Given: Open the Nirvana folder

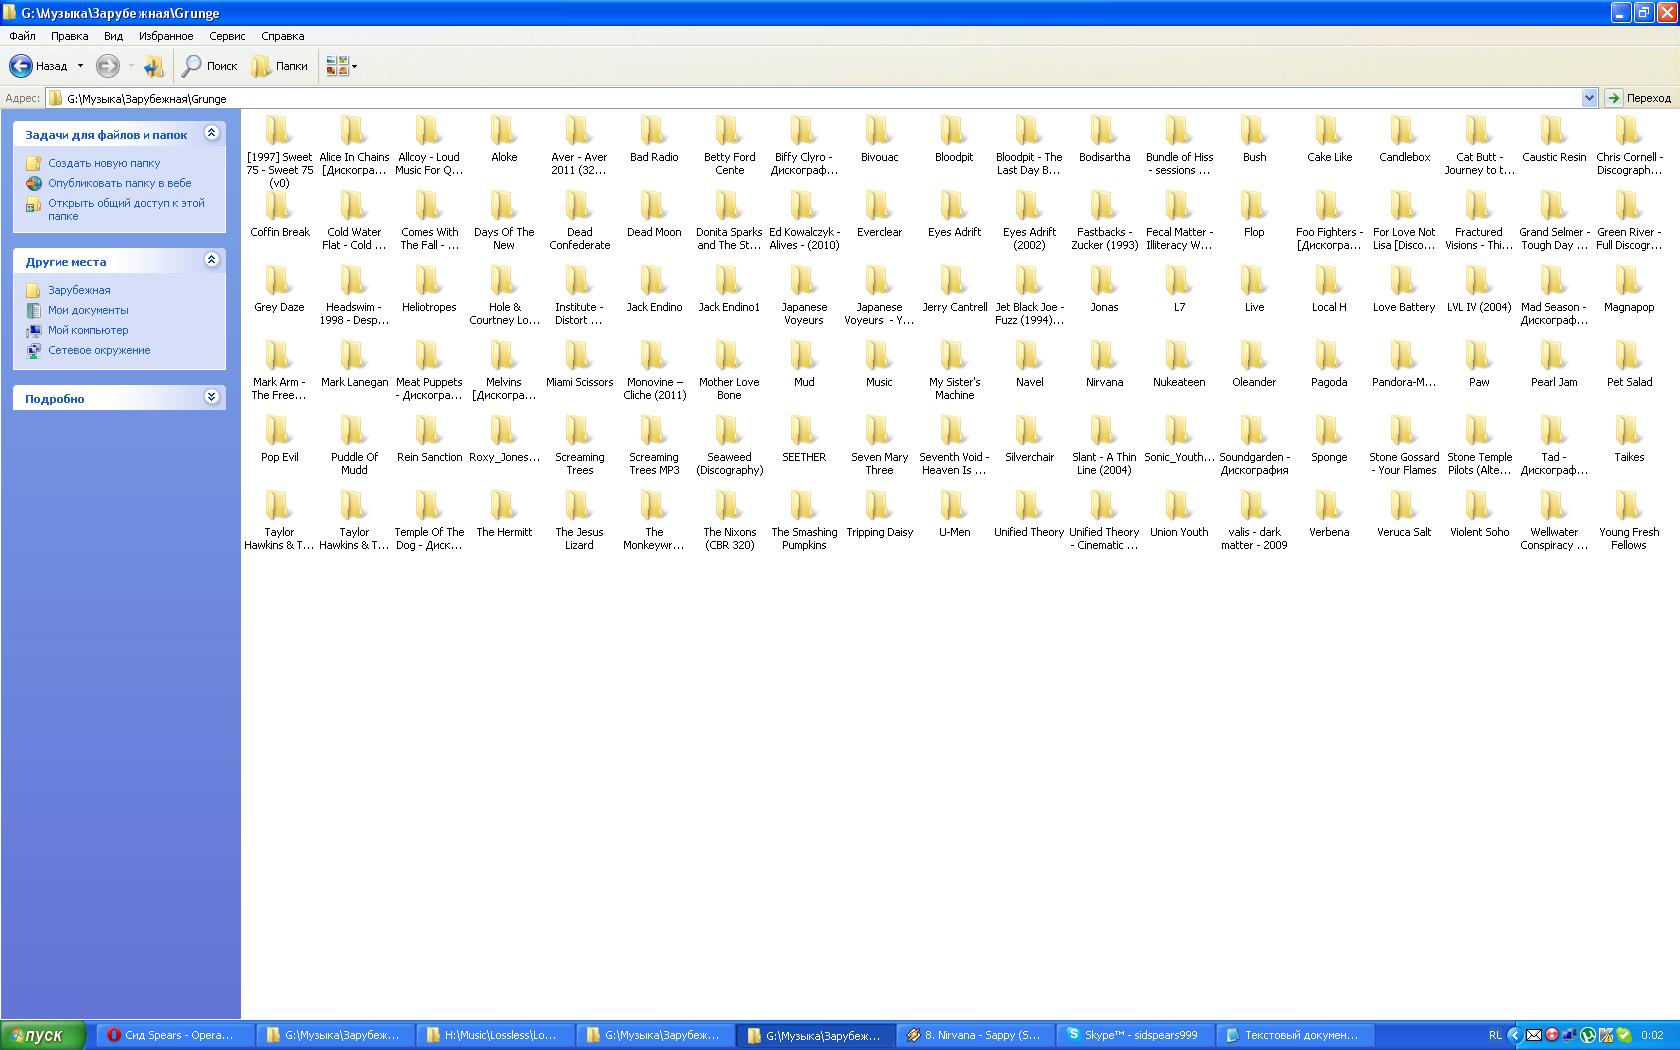Looking at the screenshot, I should pyautogui.click(x=1104, y=362).
